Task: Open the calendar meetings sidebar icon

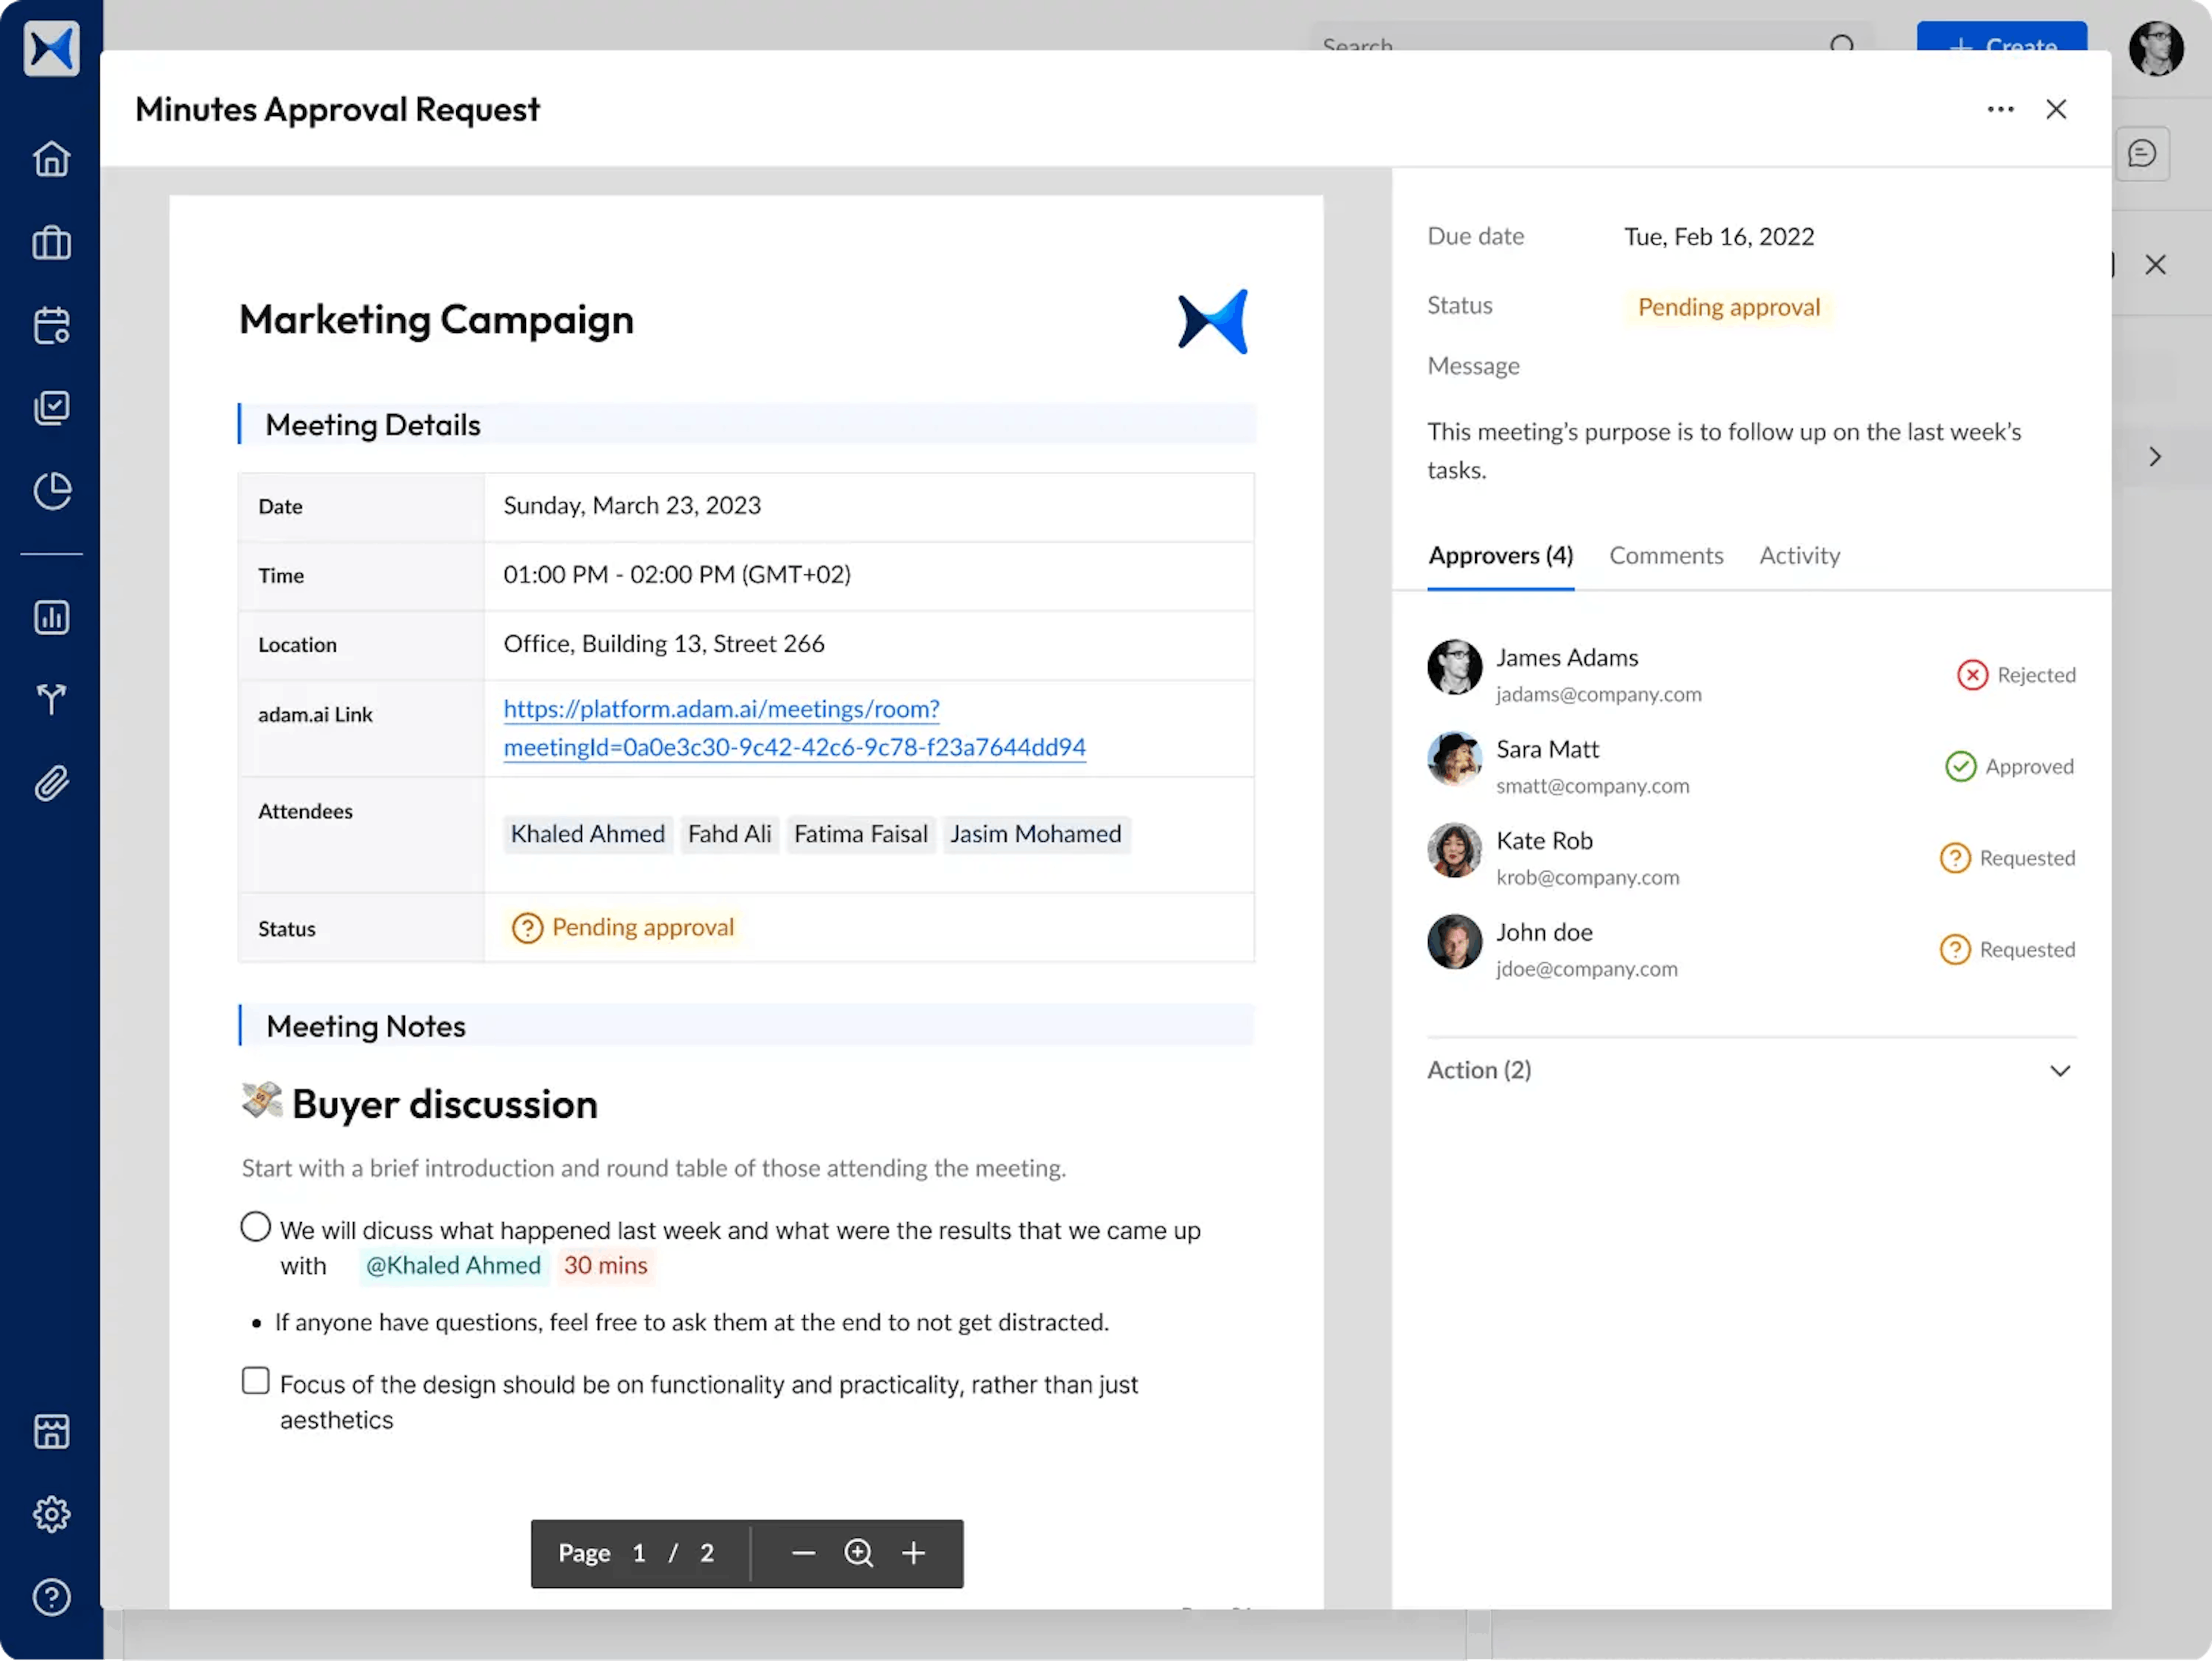Action: tap(51, 325)
